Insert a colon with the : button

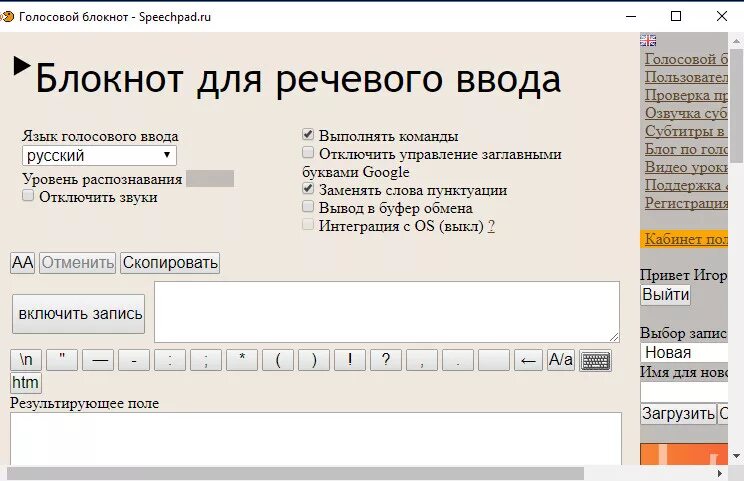pos(170,360)
